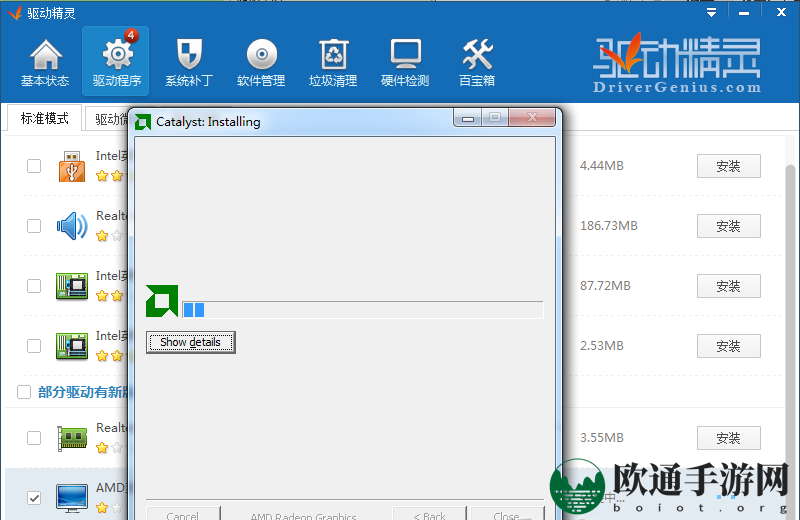Click the AMD logo in Catalyst title bar
This screenshot has height=520, width=800.
point(143,122)
